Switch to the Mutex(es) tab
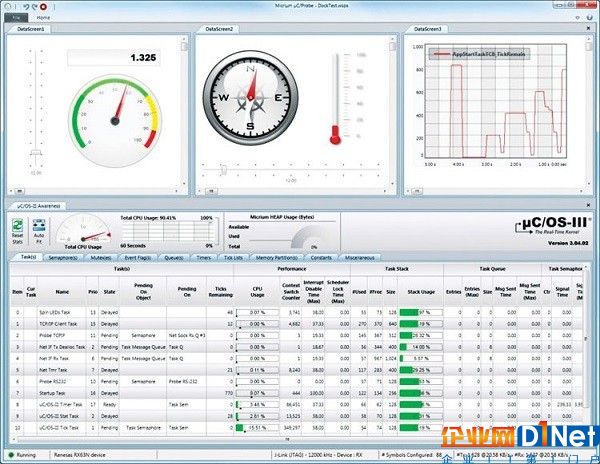 coord(101,258)
